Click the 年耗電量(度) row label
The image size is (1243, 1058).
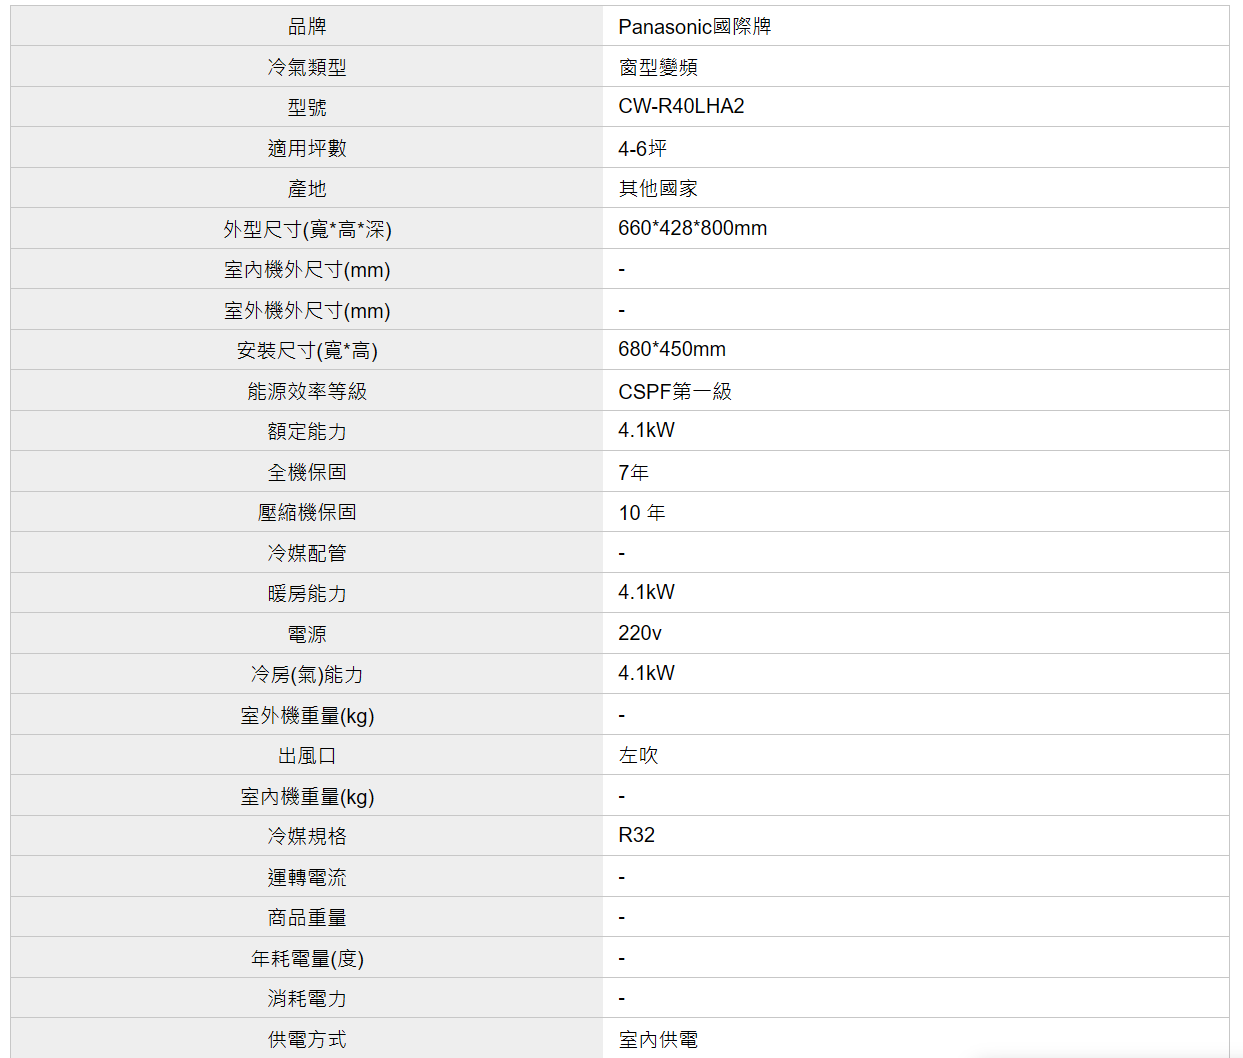pos(307,958)
